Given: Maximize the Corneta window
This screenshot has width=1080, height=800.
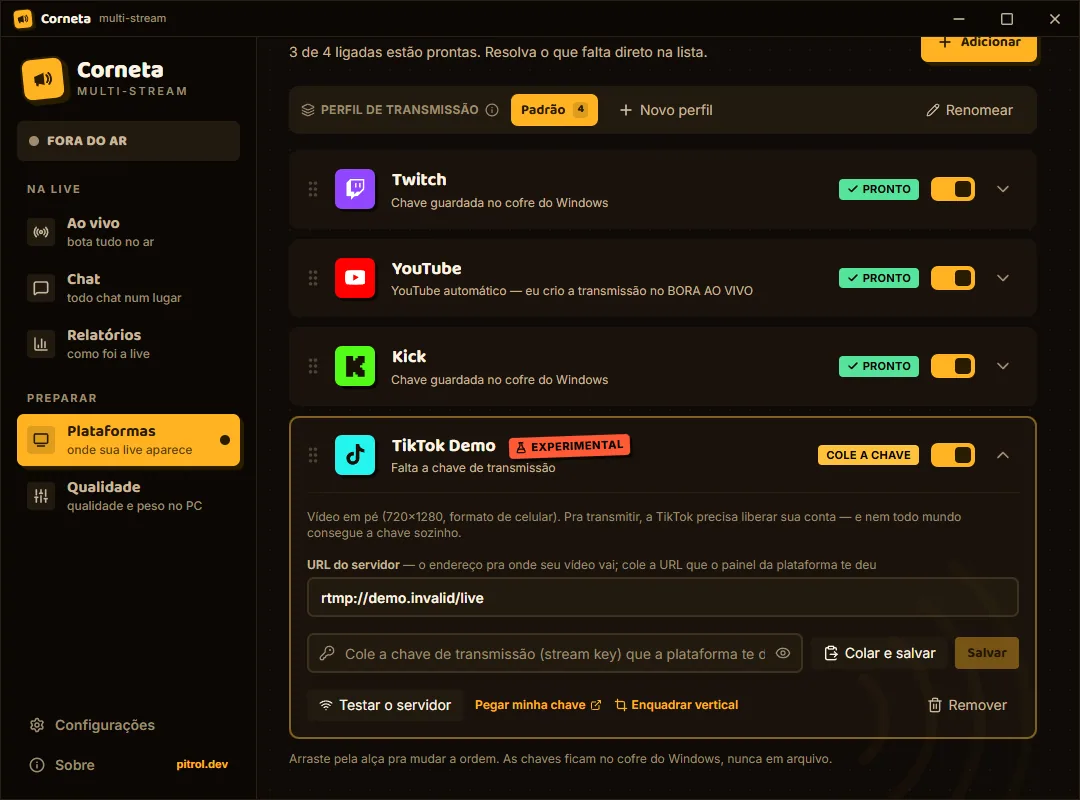Looking at the screenshot, I should click(x=1006, y=19).
